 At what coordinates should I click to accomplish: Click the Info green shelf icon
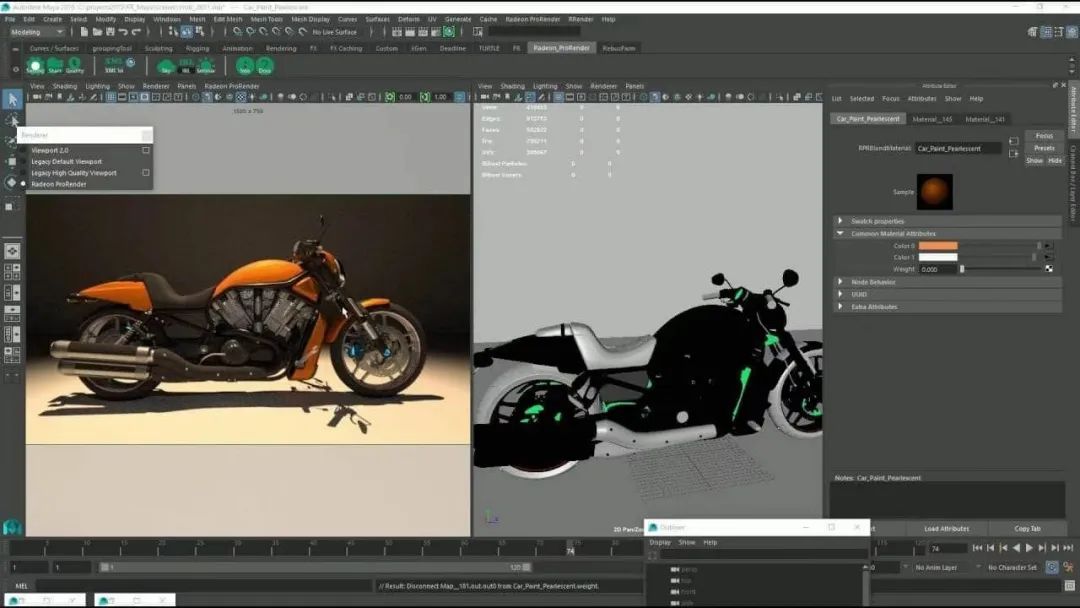click(245, 66)
